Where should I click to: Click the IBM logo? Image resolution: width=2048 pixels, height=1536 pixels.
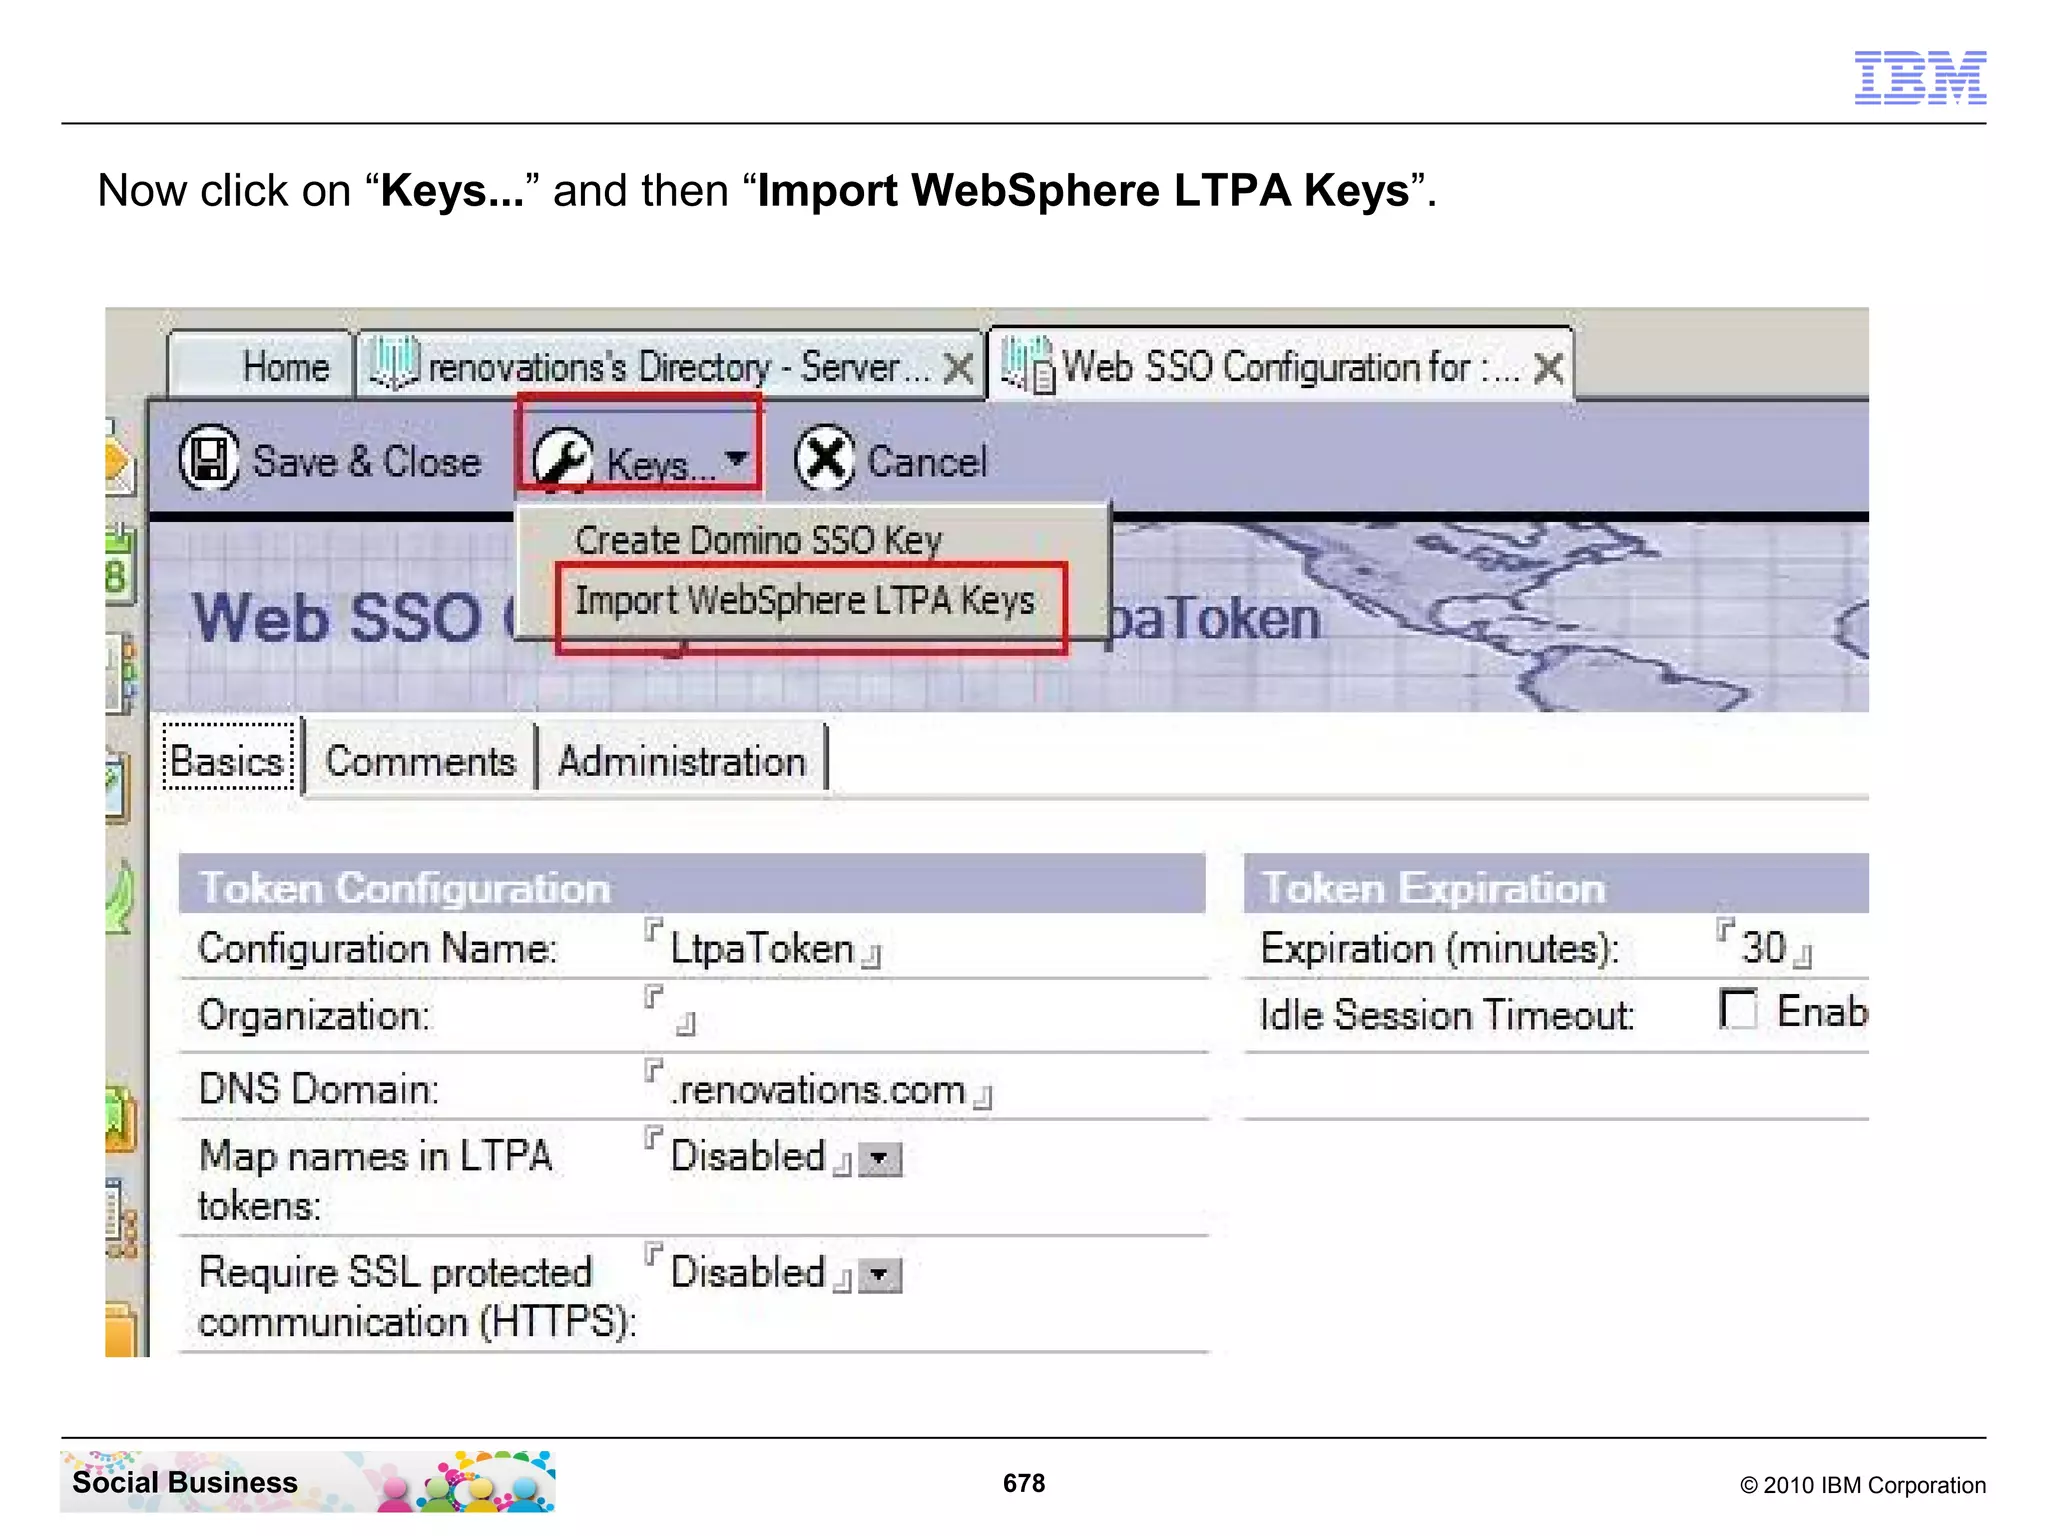click(x=1920, y=77)
